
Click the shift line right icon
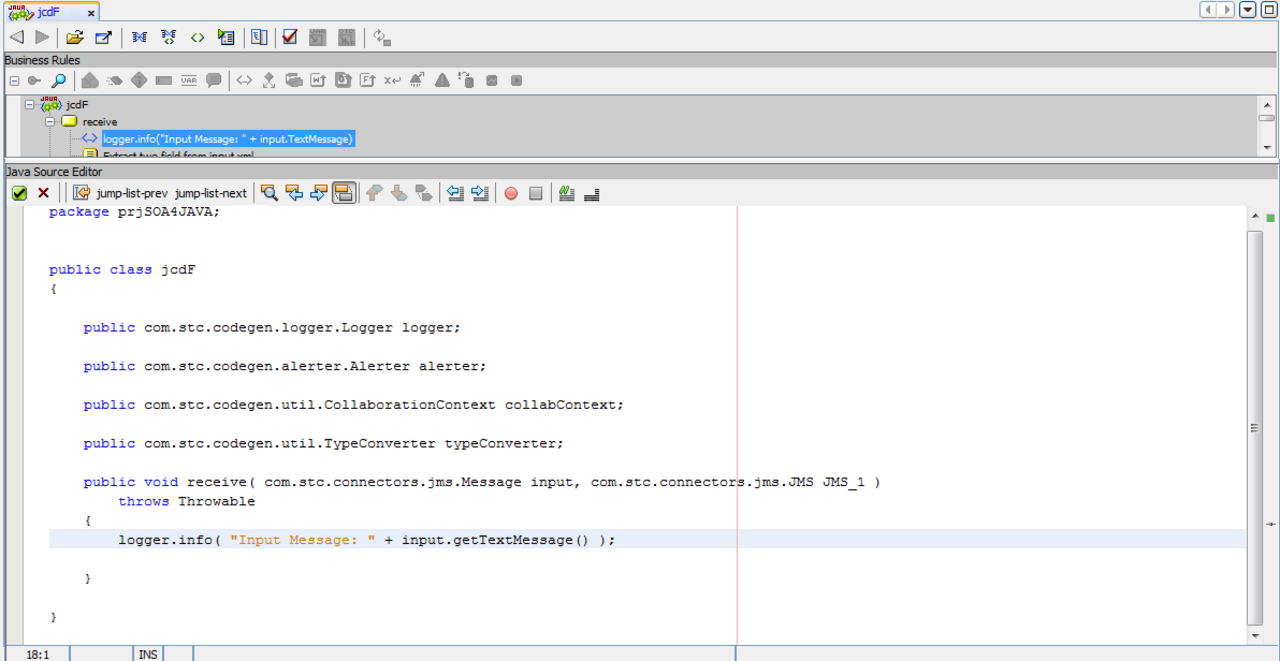[479, 193]
